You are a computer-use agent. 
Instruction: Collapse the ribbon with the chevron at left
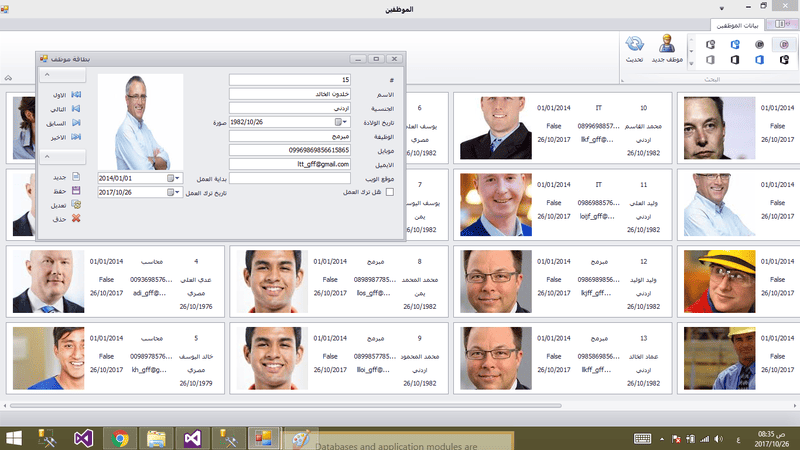[x=8, y=78]
